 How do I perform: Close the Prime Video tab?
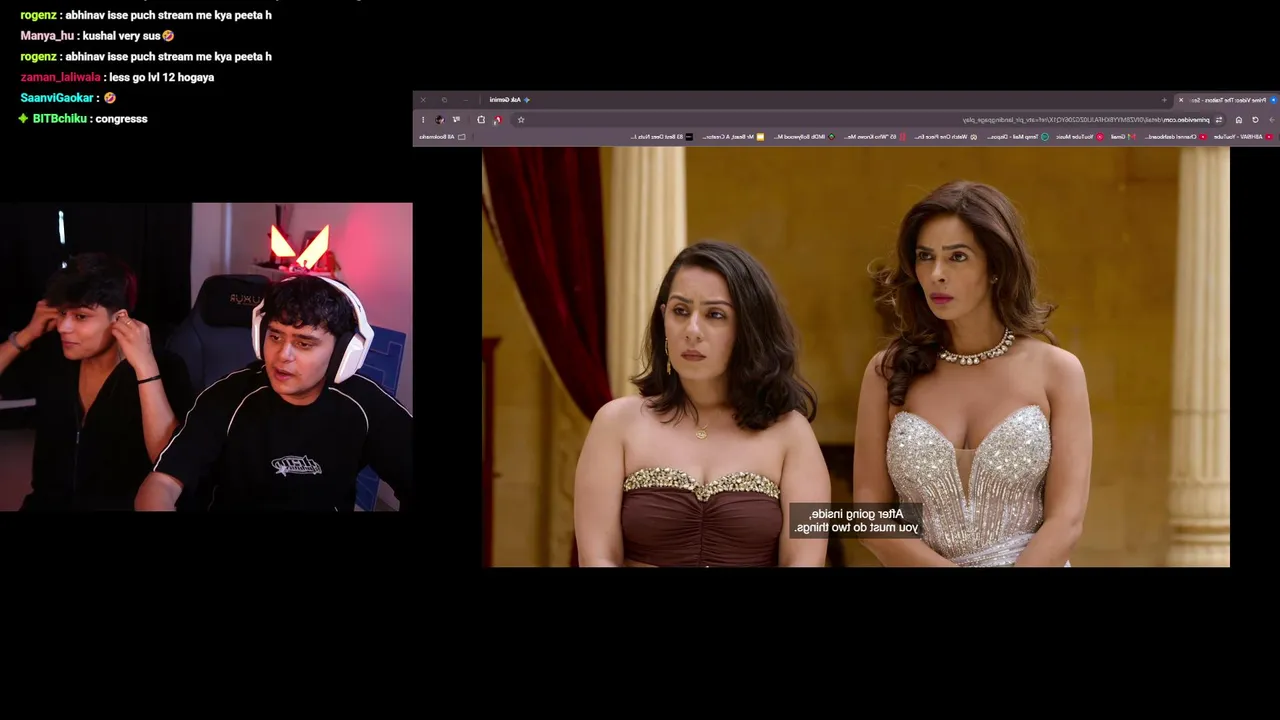coord(1181,100)
